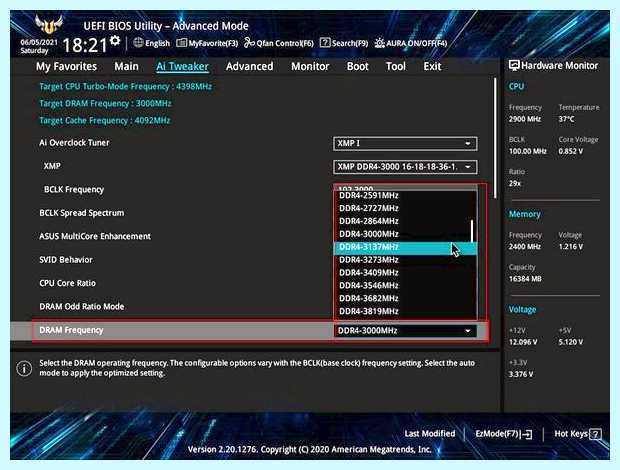The width and height of the screenshot is (620, 470).
Task: Click the 16384 MB capacity value
Action: pyautogui.click(x=525, y=279)
